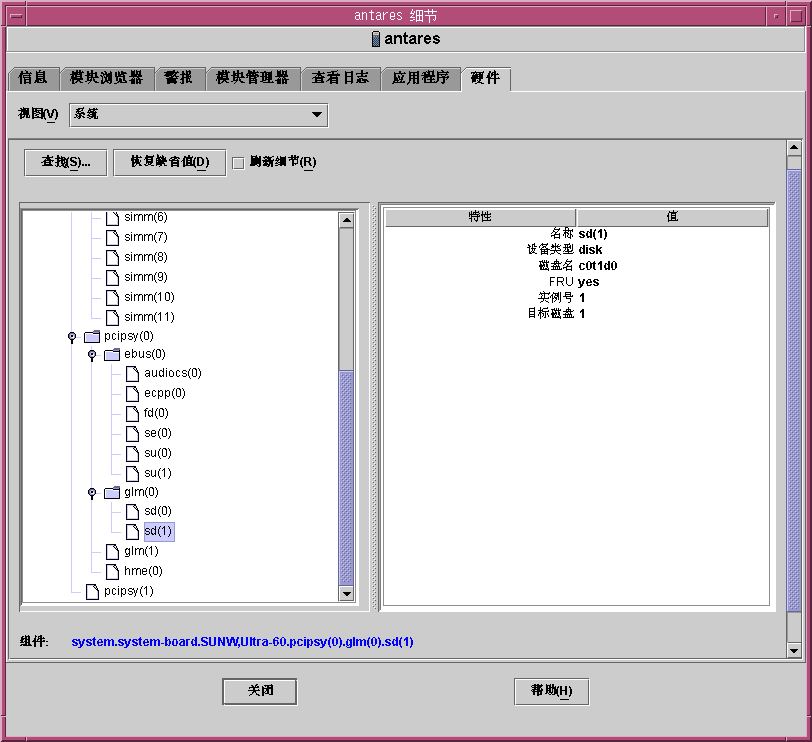The image size is (812, 742).
Task: Open the window menu button in title bar
Action: coord(17,16)
